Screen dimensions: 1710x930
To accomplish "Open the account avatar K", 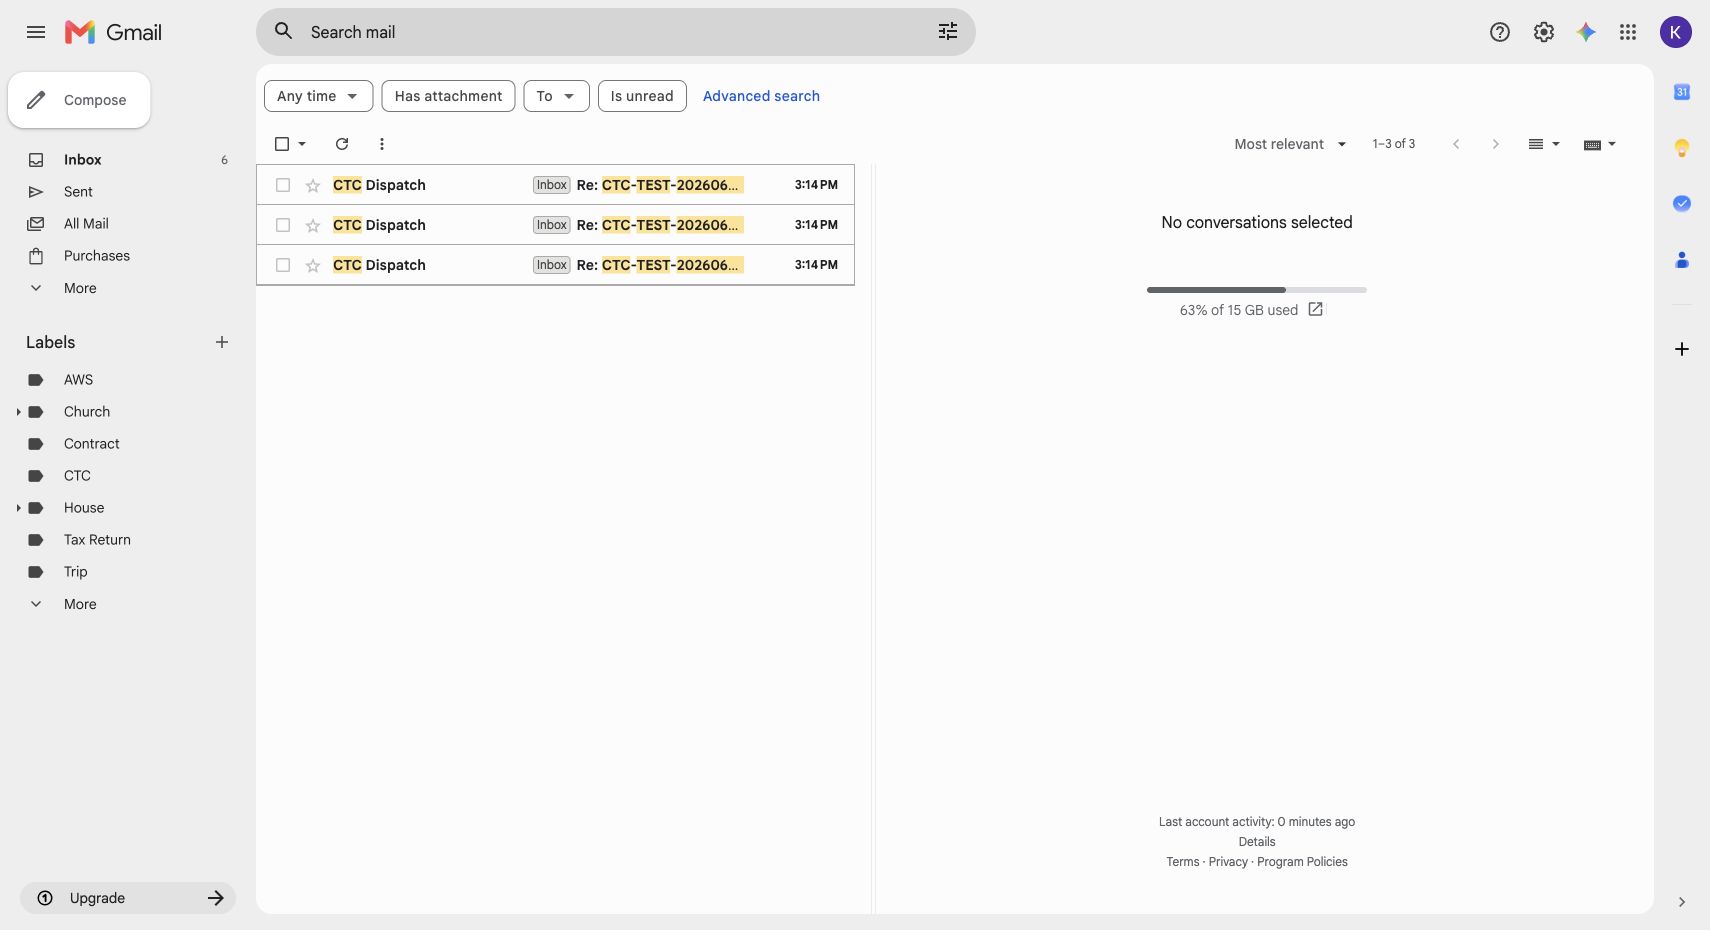I will (x=1676, y=32).
